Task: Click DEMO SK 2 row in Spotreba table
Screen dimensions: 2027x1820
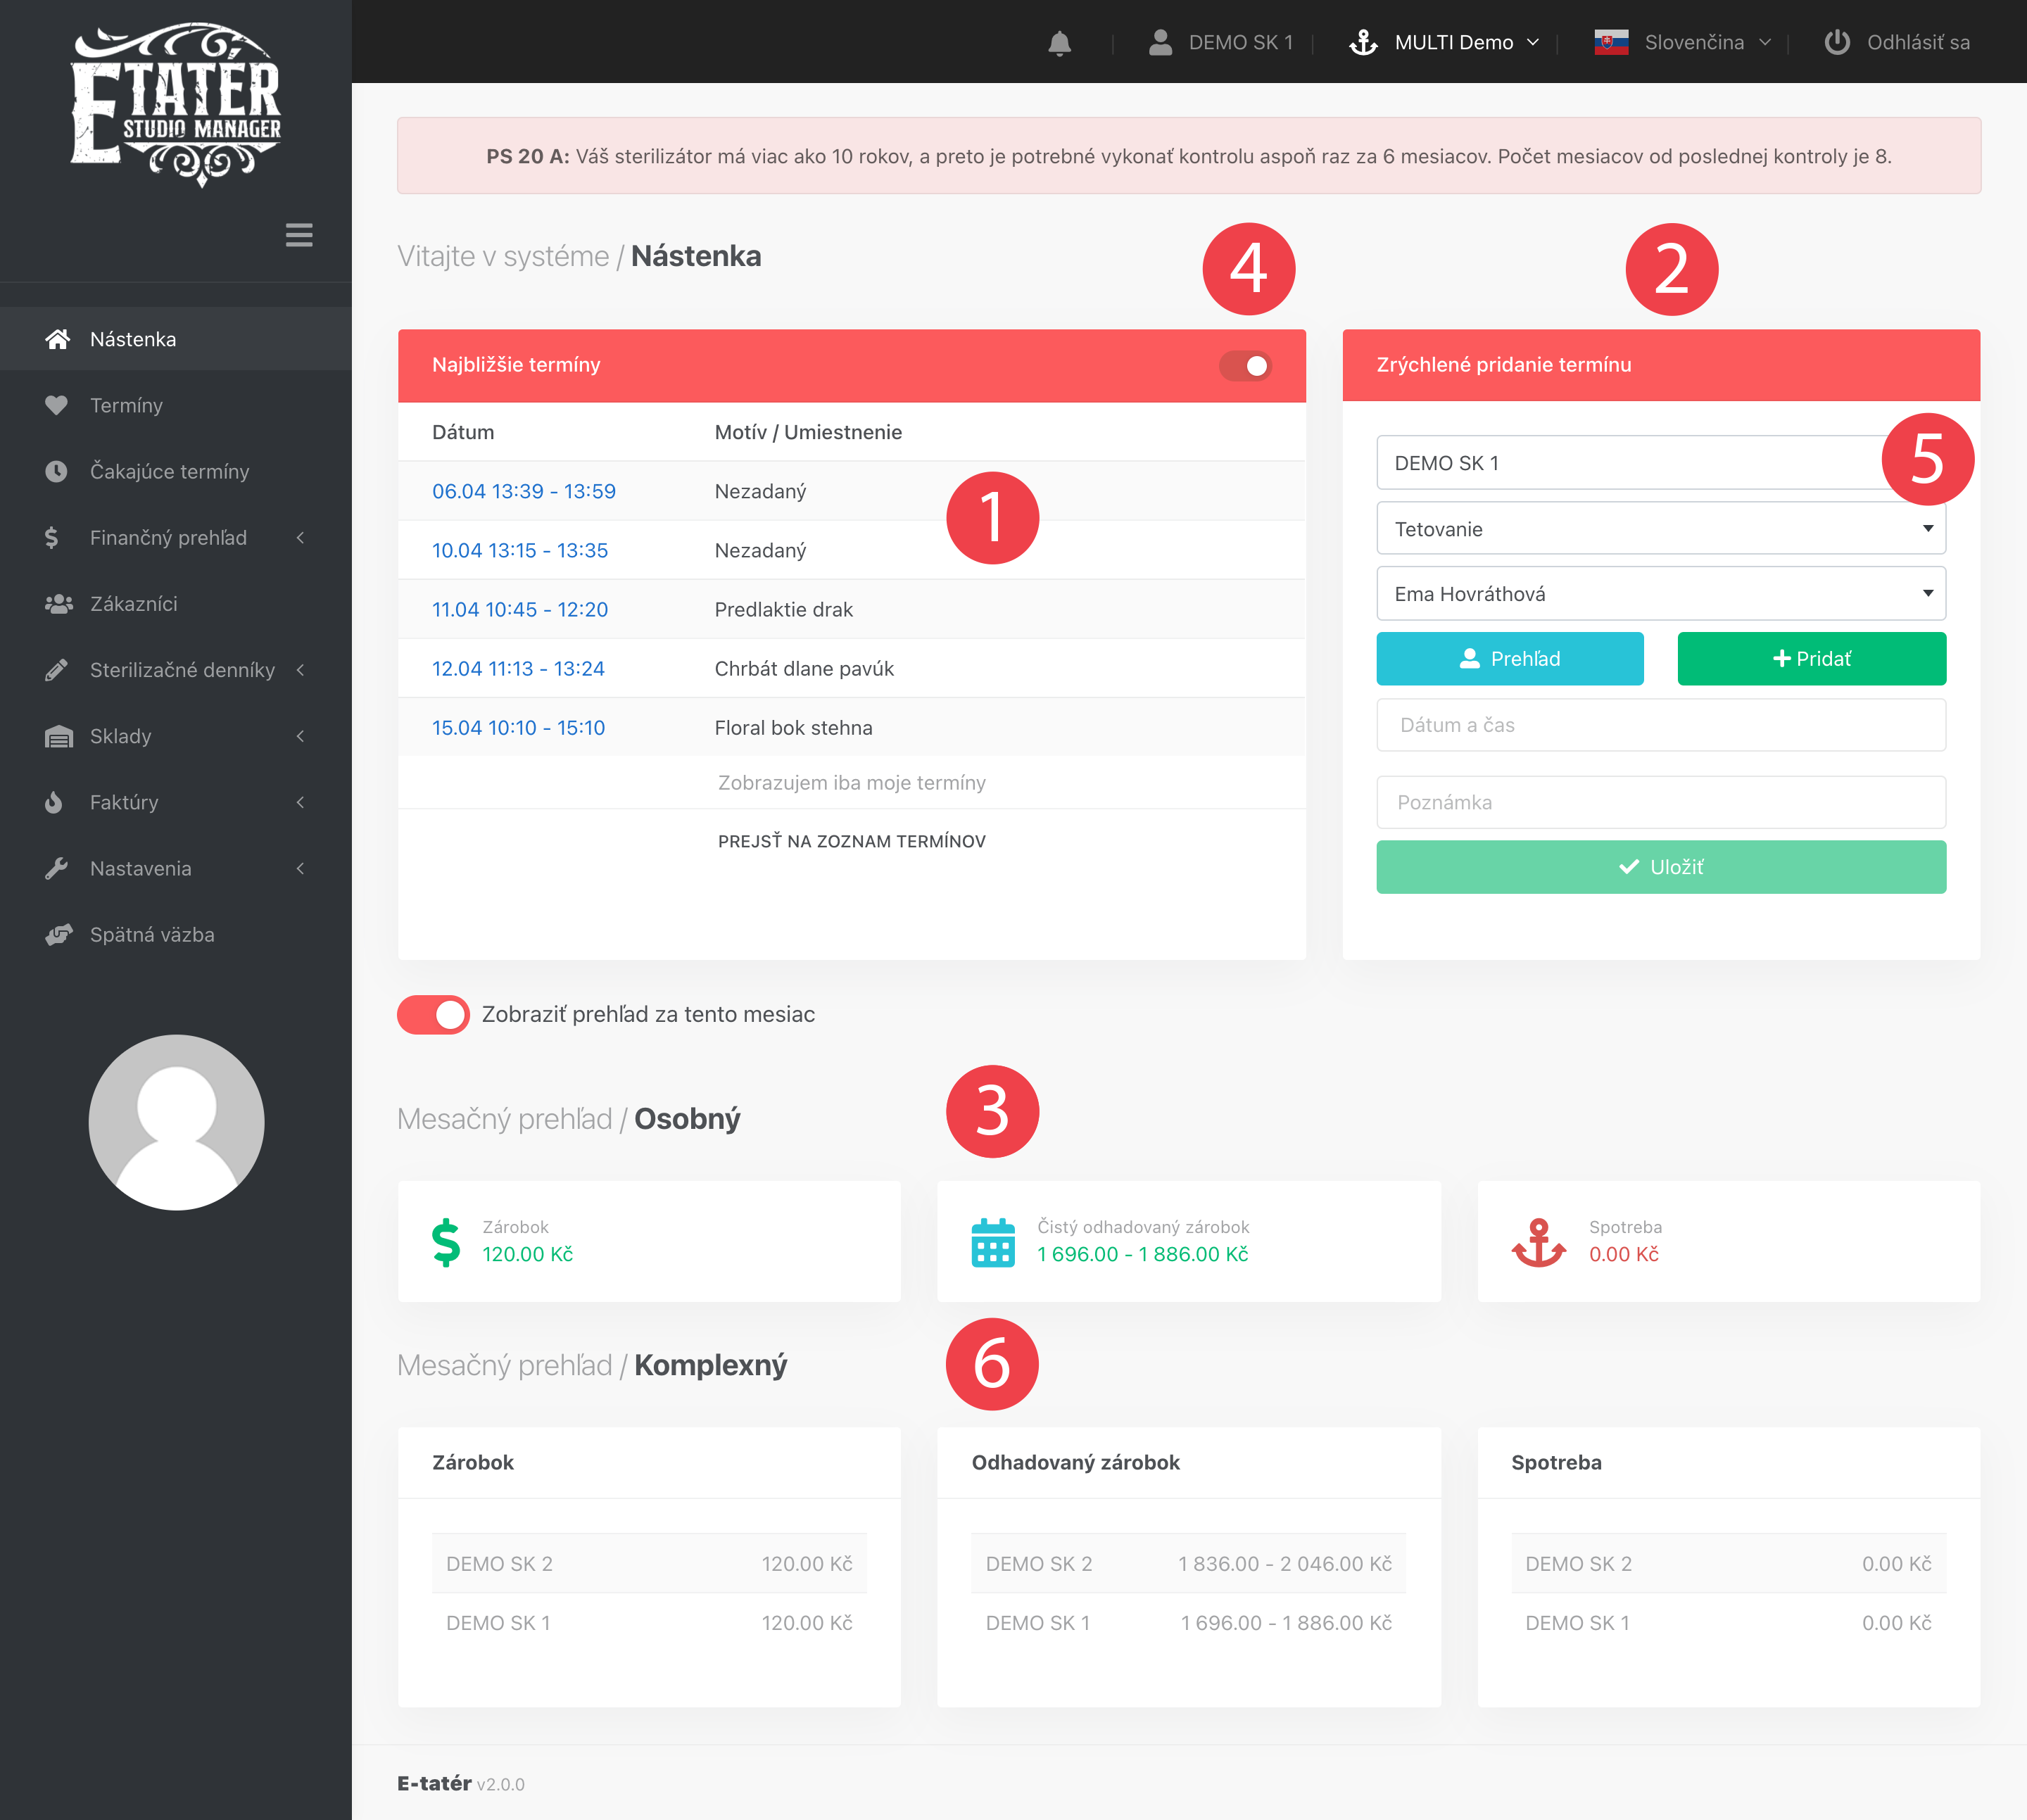Action: point(1728,1564)
